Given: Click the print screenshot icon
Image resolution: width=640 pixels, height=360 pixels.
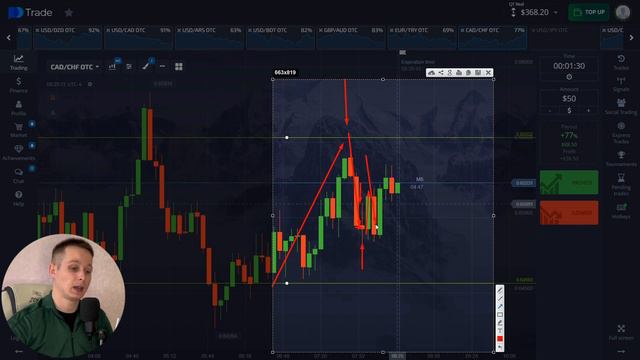Looking at the screenshot, I should 459,73.
